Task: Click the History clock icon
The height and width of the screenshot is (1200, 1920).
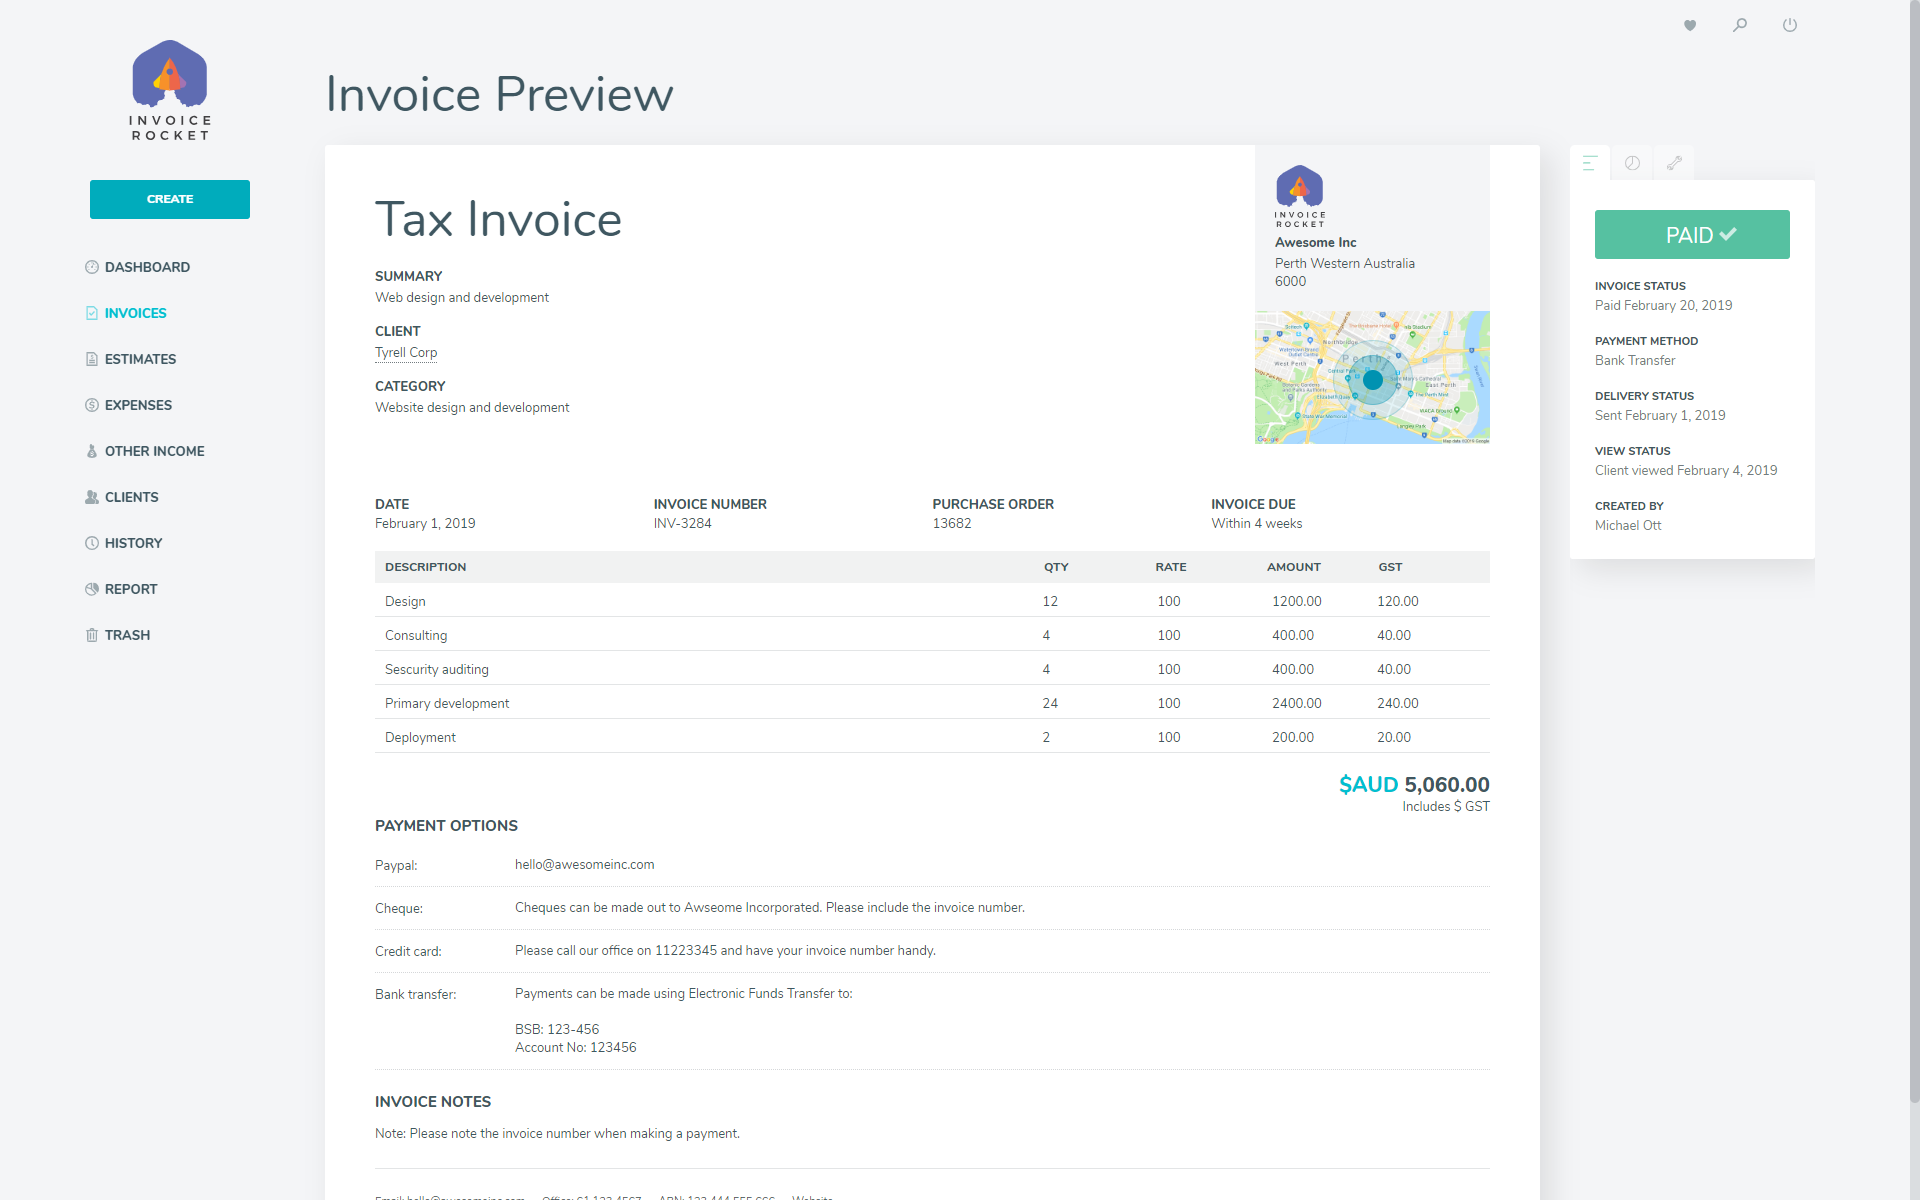Action: [92, 543]
